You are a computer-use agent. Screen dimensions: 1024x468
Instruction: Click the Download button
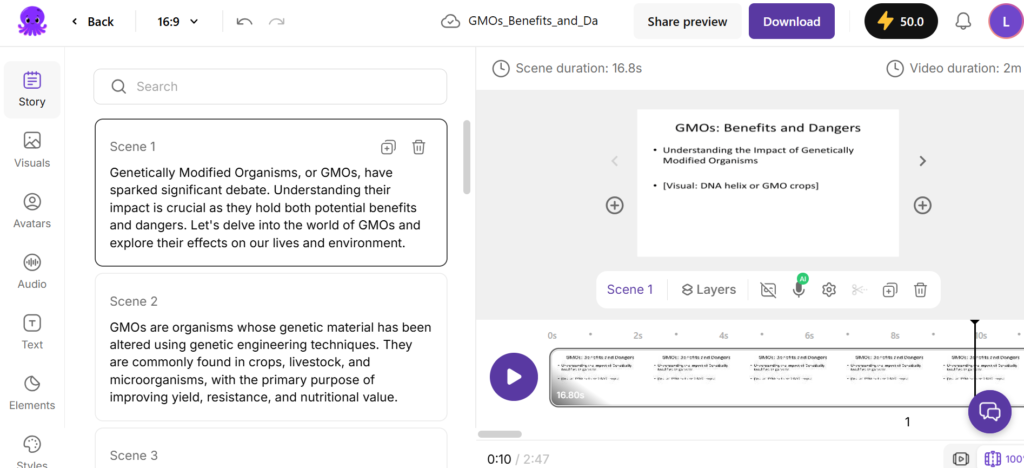point(791,21)
